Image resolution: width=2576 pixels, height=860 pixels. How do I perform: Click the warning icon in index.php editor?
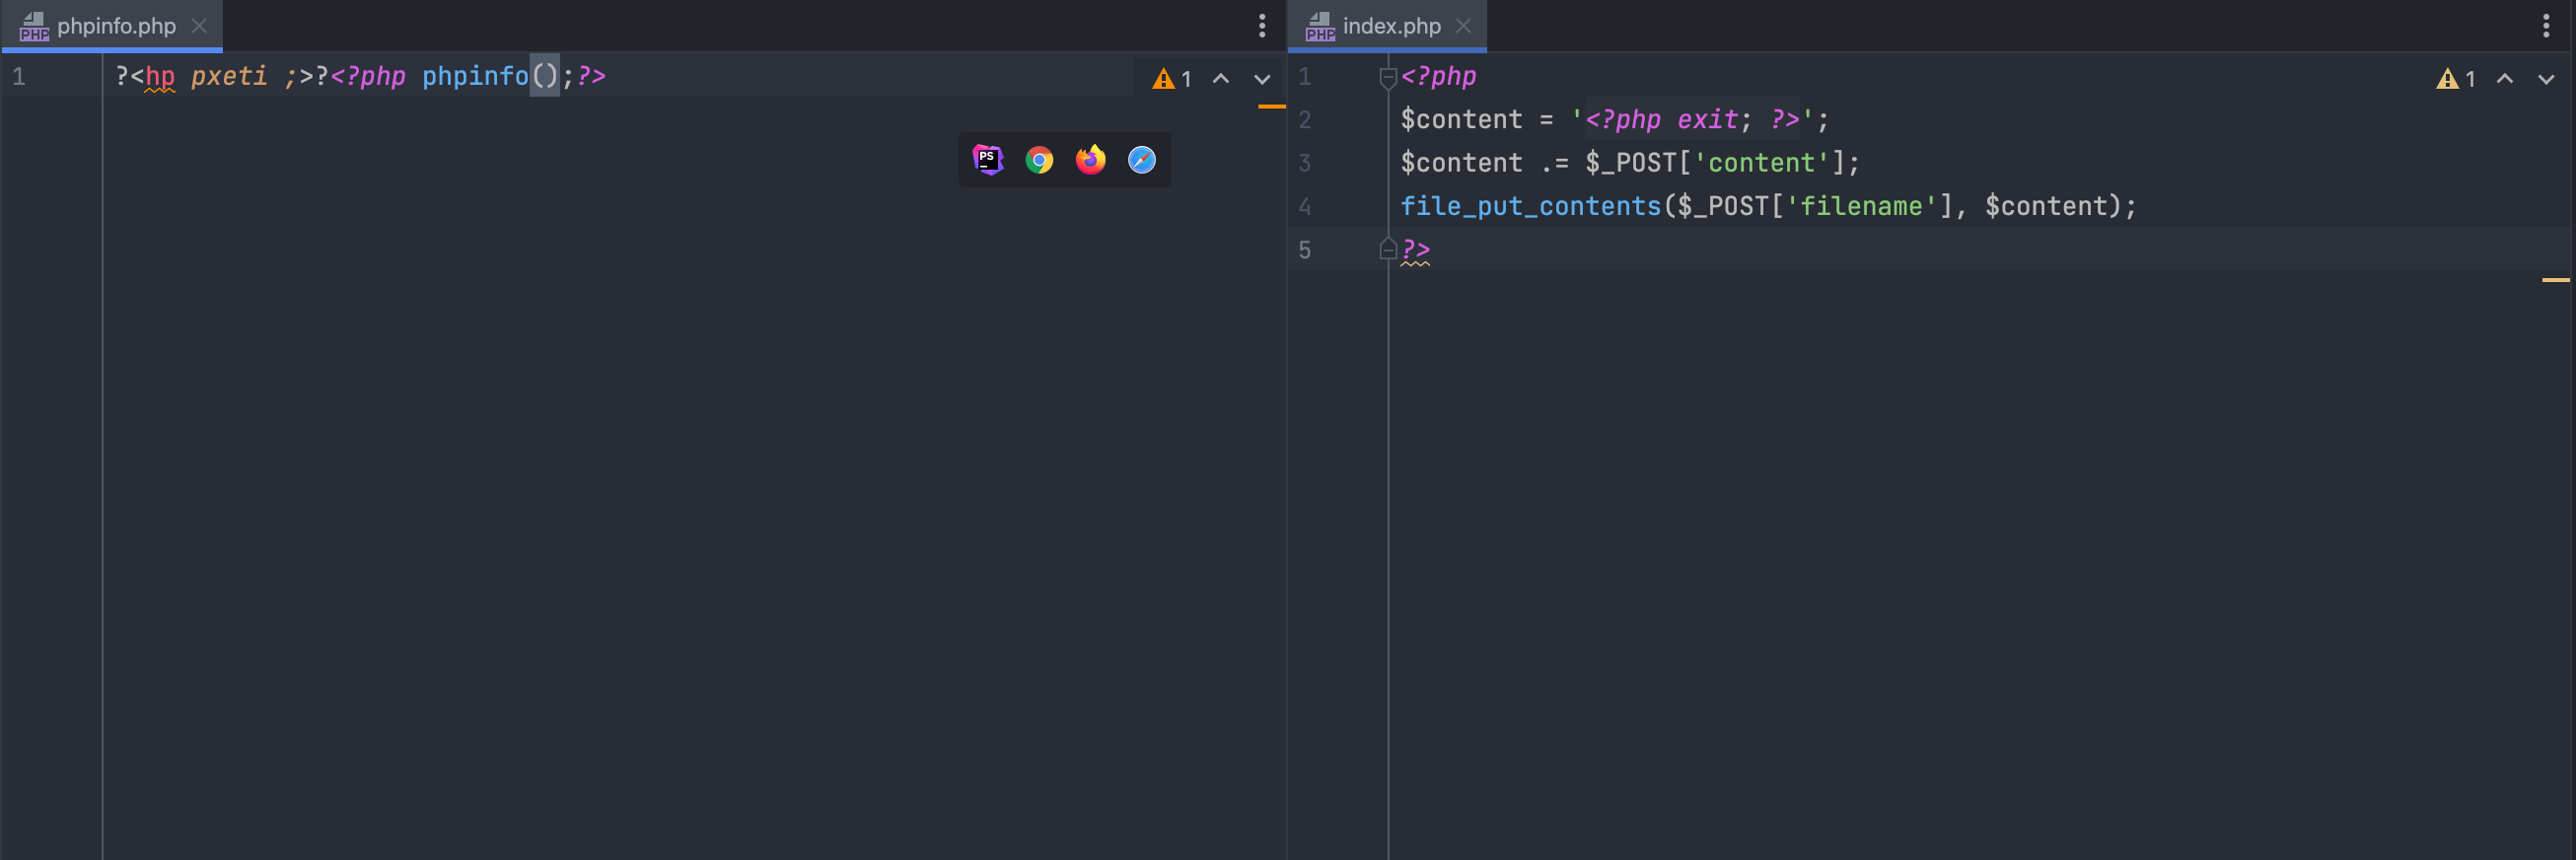[x=2446, y=79]
